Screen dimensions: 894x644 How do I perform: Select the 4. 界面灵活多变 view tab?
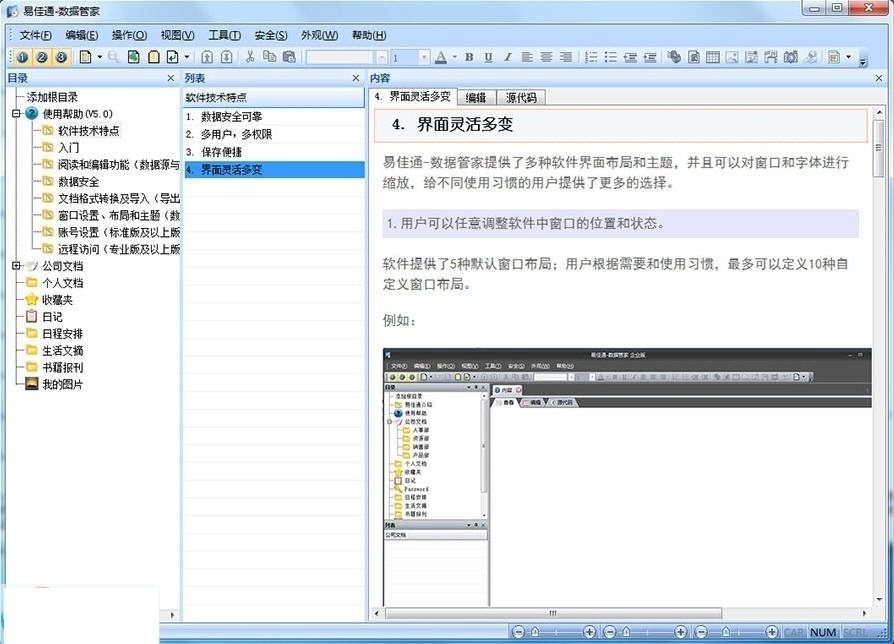pyautogui.click(x=413, y=97)
